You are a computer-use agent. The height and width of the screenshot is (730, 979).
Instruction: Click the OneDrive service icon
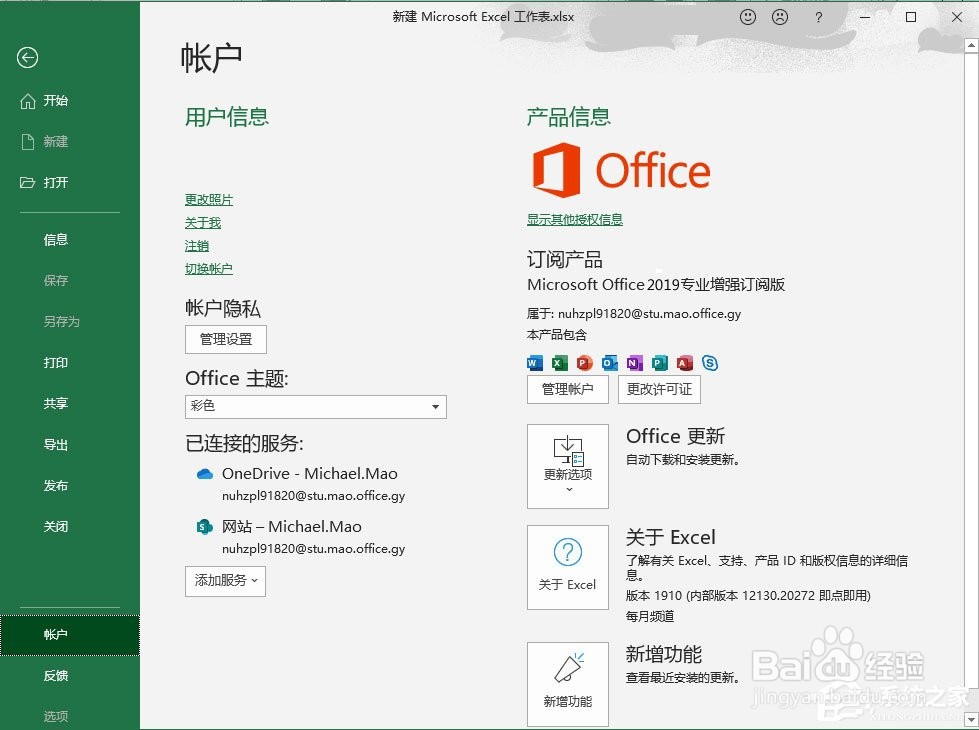(205, 473)
